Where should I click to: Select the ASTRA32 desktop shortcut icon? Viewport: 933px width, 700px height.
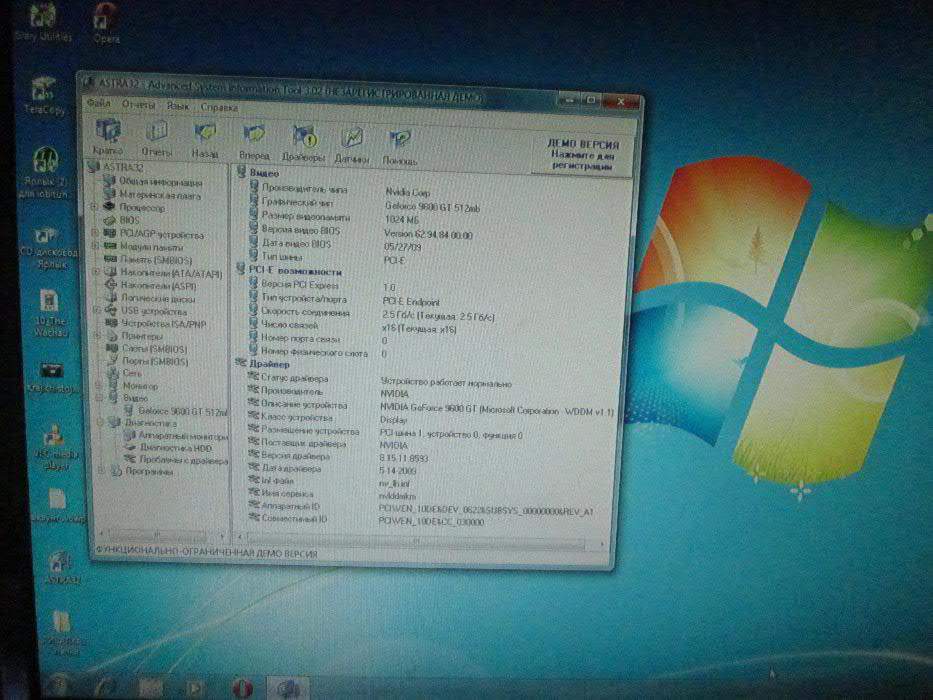[60, 566]
